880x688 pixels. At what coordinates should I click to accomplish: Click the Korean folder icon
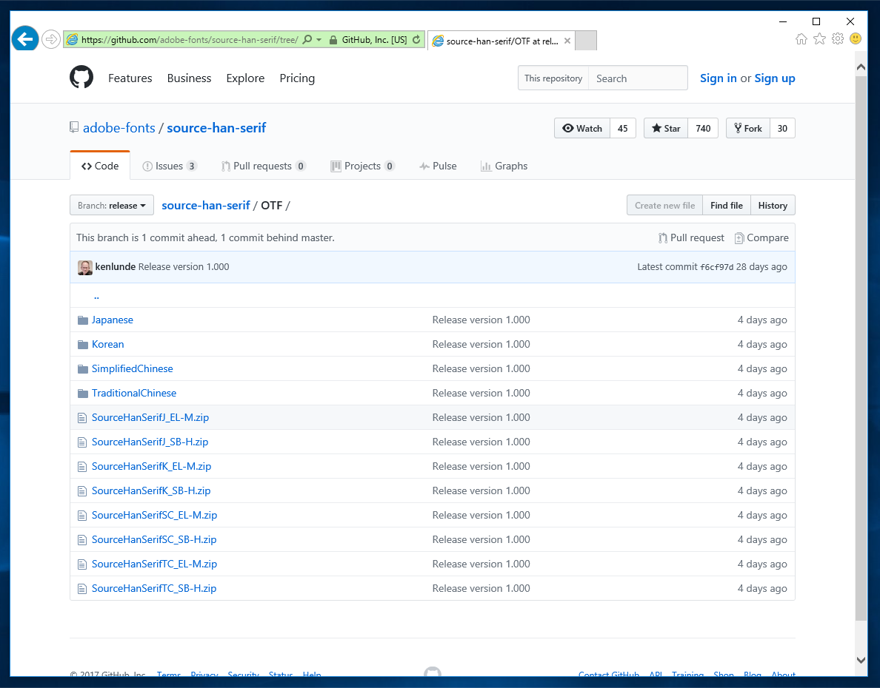pyautogui.click(x=82, y=344)
